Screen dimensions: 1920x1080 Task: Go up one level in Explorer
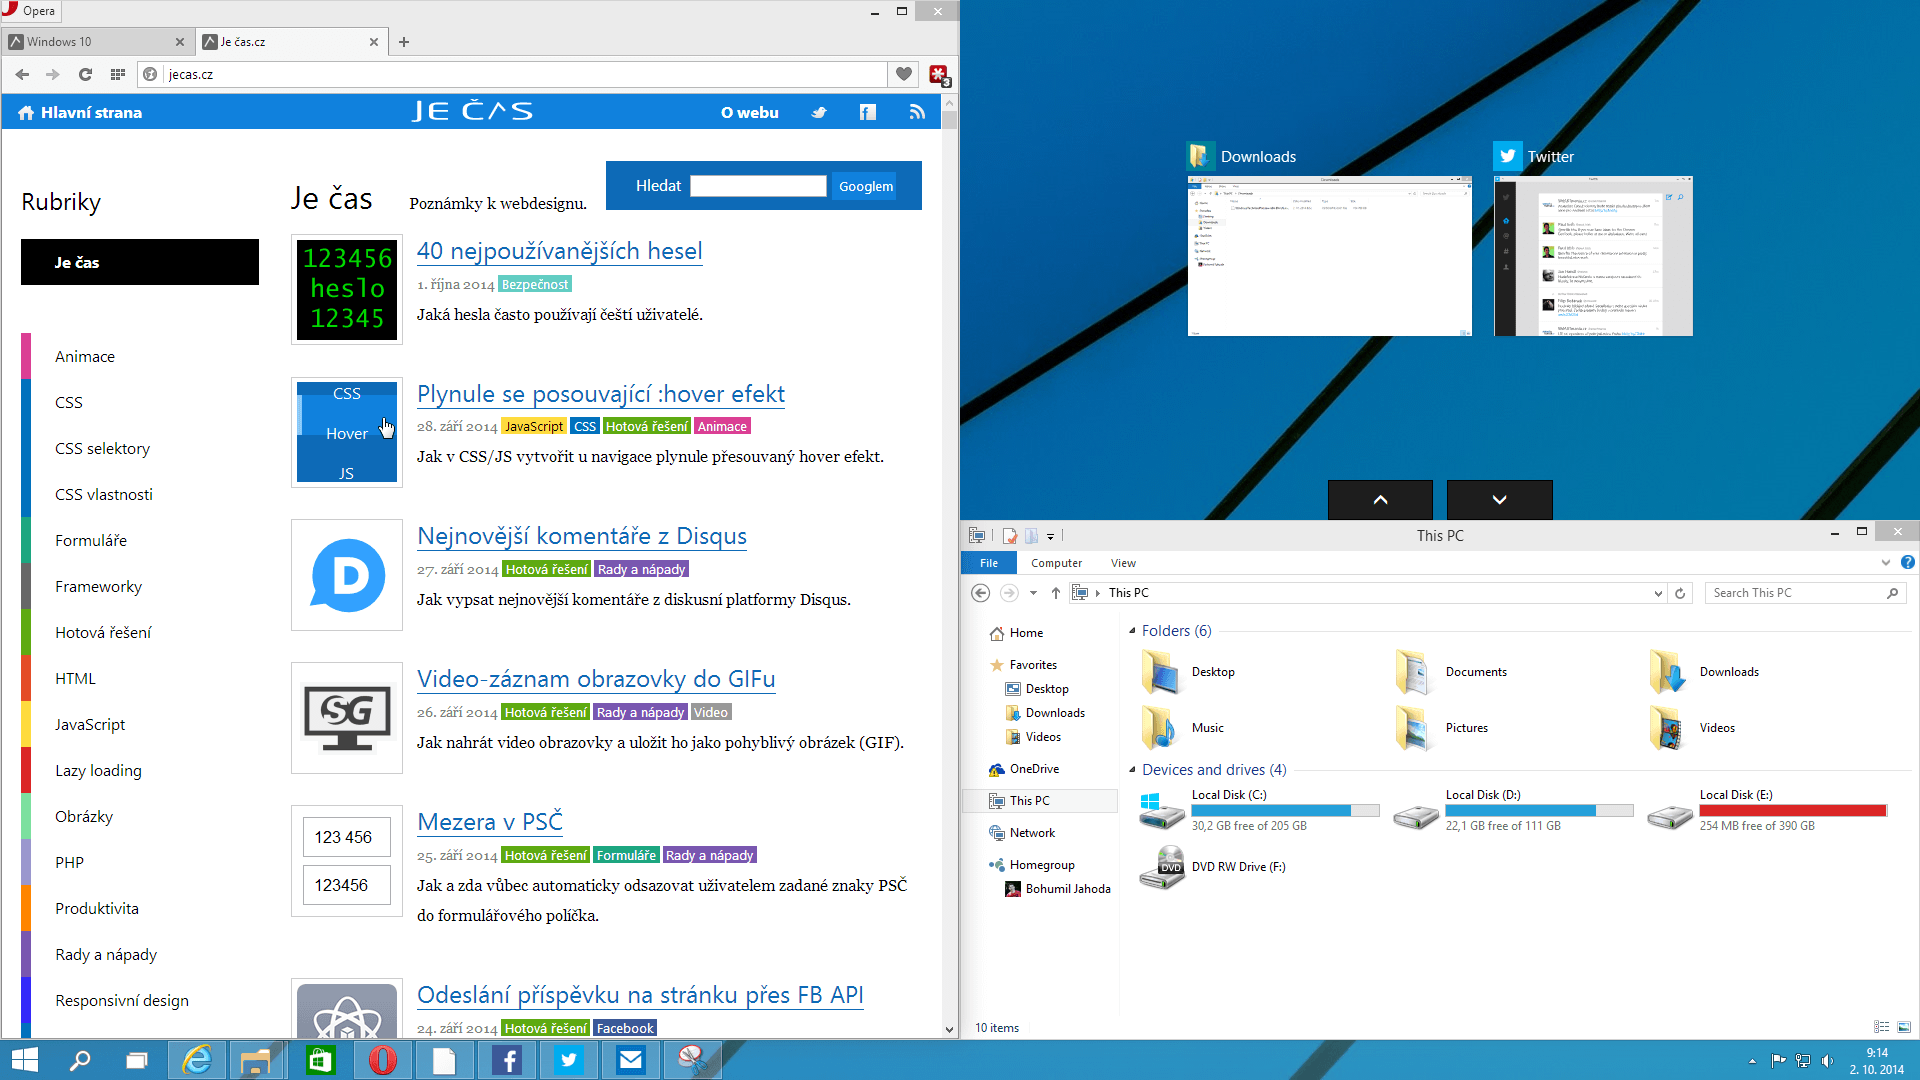[x=1056, y=593]
